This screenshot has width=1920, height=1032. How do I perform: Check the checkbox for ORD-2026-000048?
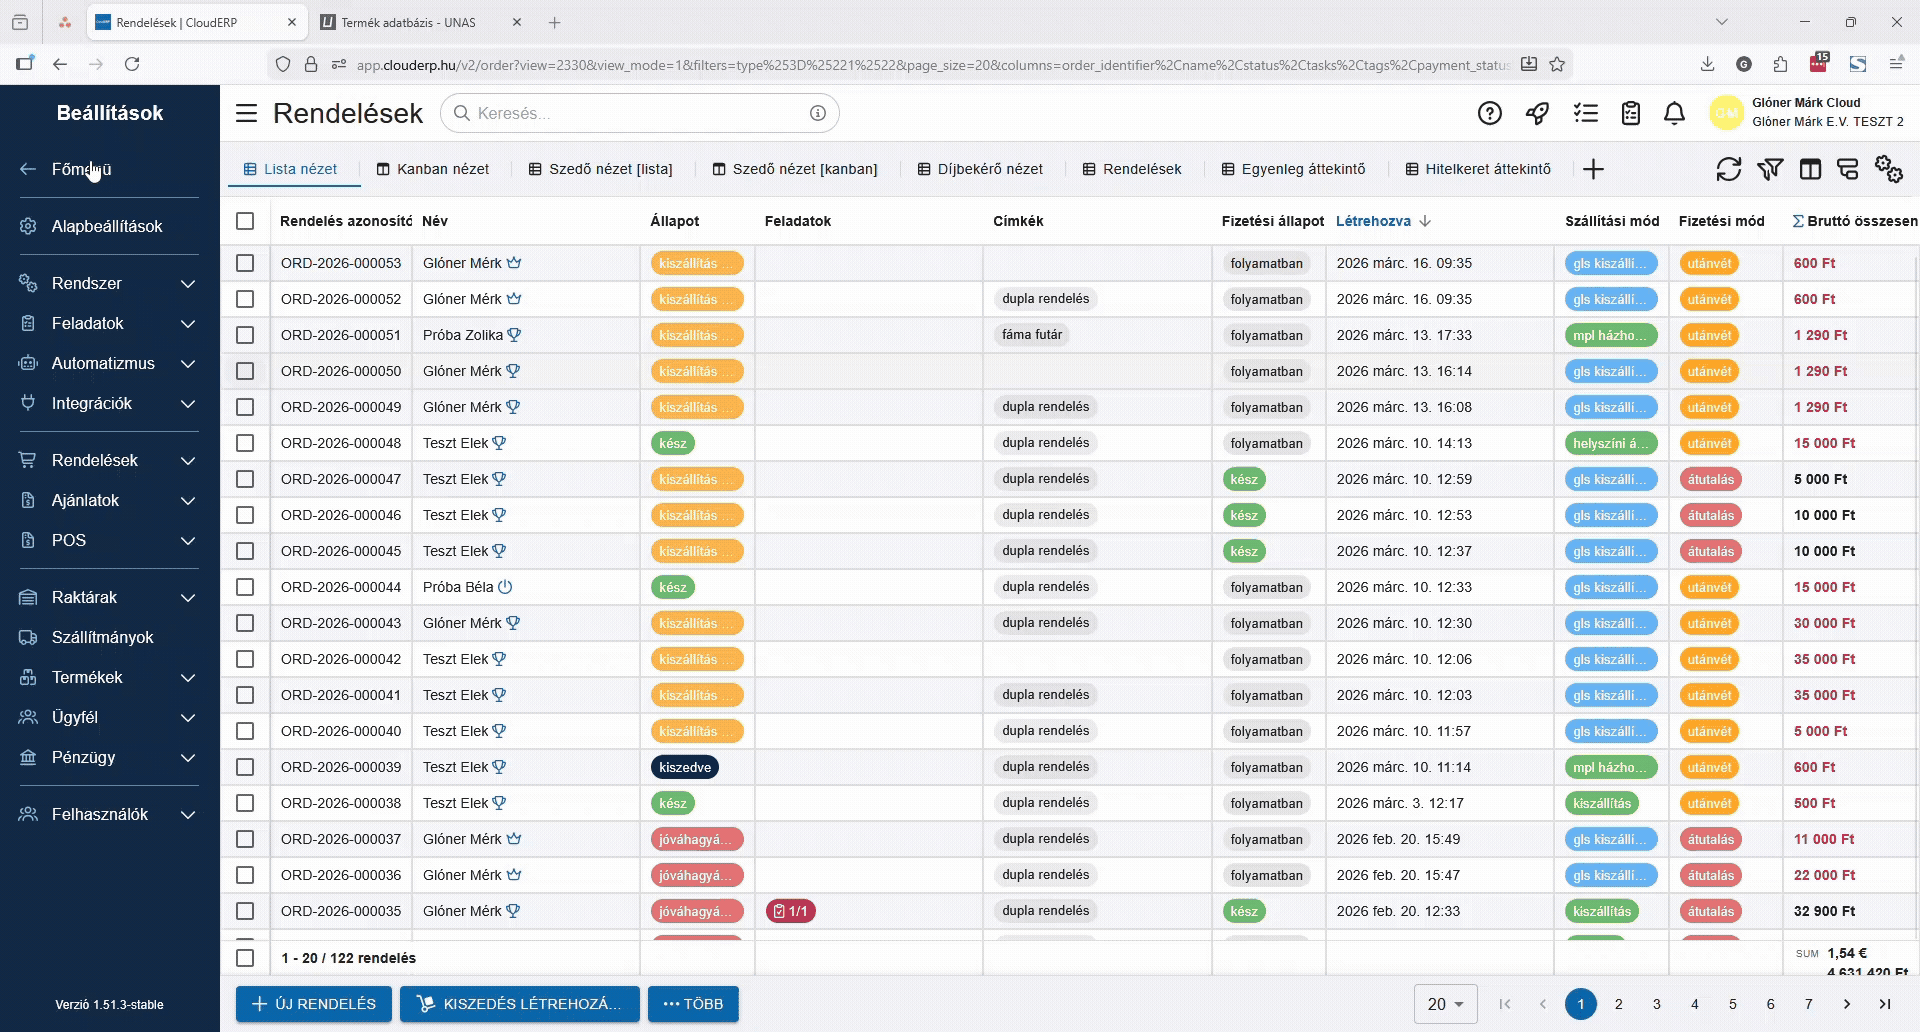click(x=245, y=442)
